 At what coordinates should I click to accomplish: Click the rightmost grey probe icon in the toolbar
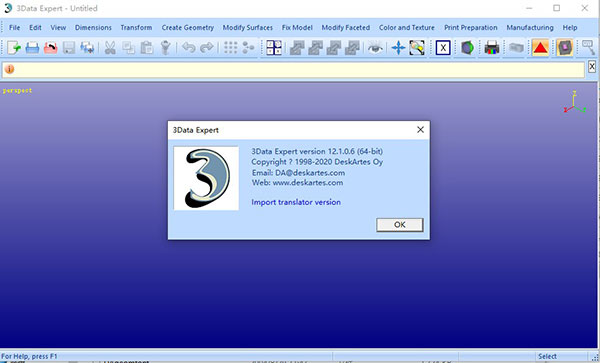pyautogui.click(x=589, y=48)
